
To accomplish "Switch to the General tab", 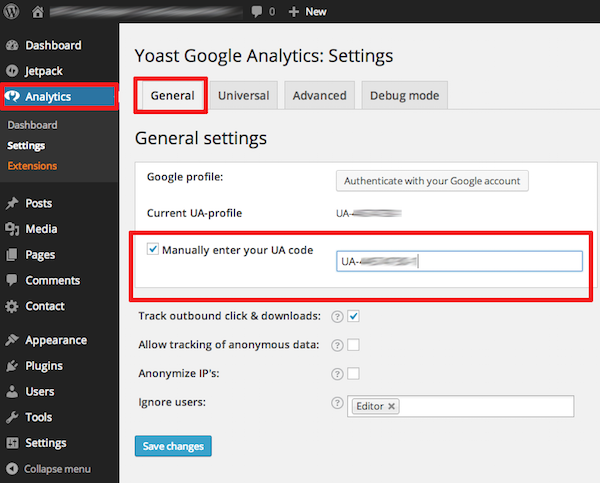I will [172, 95].
